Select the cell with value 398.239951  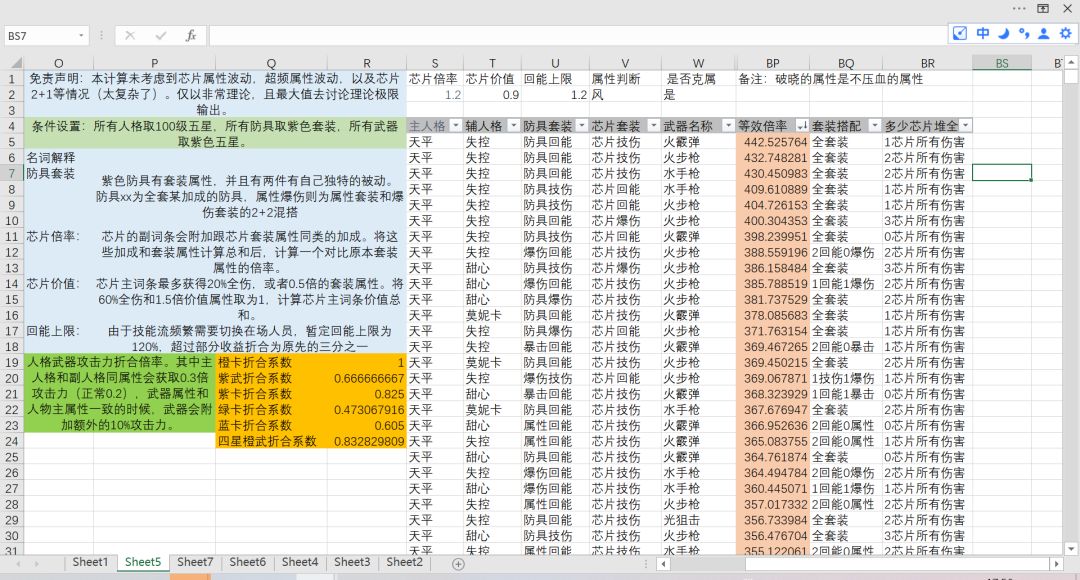tap(773, 236)
